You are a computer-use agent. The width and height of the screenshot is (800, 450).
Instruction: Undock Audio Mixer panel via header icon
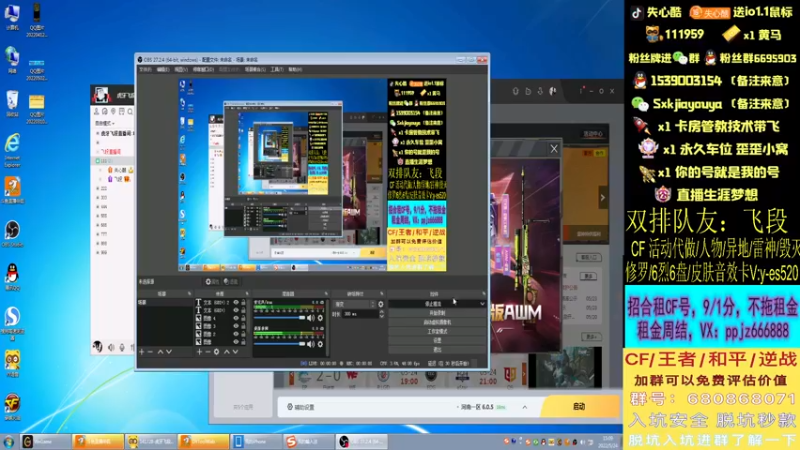(x=326, y=294)
